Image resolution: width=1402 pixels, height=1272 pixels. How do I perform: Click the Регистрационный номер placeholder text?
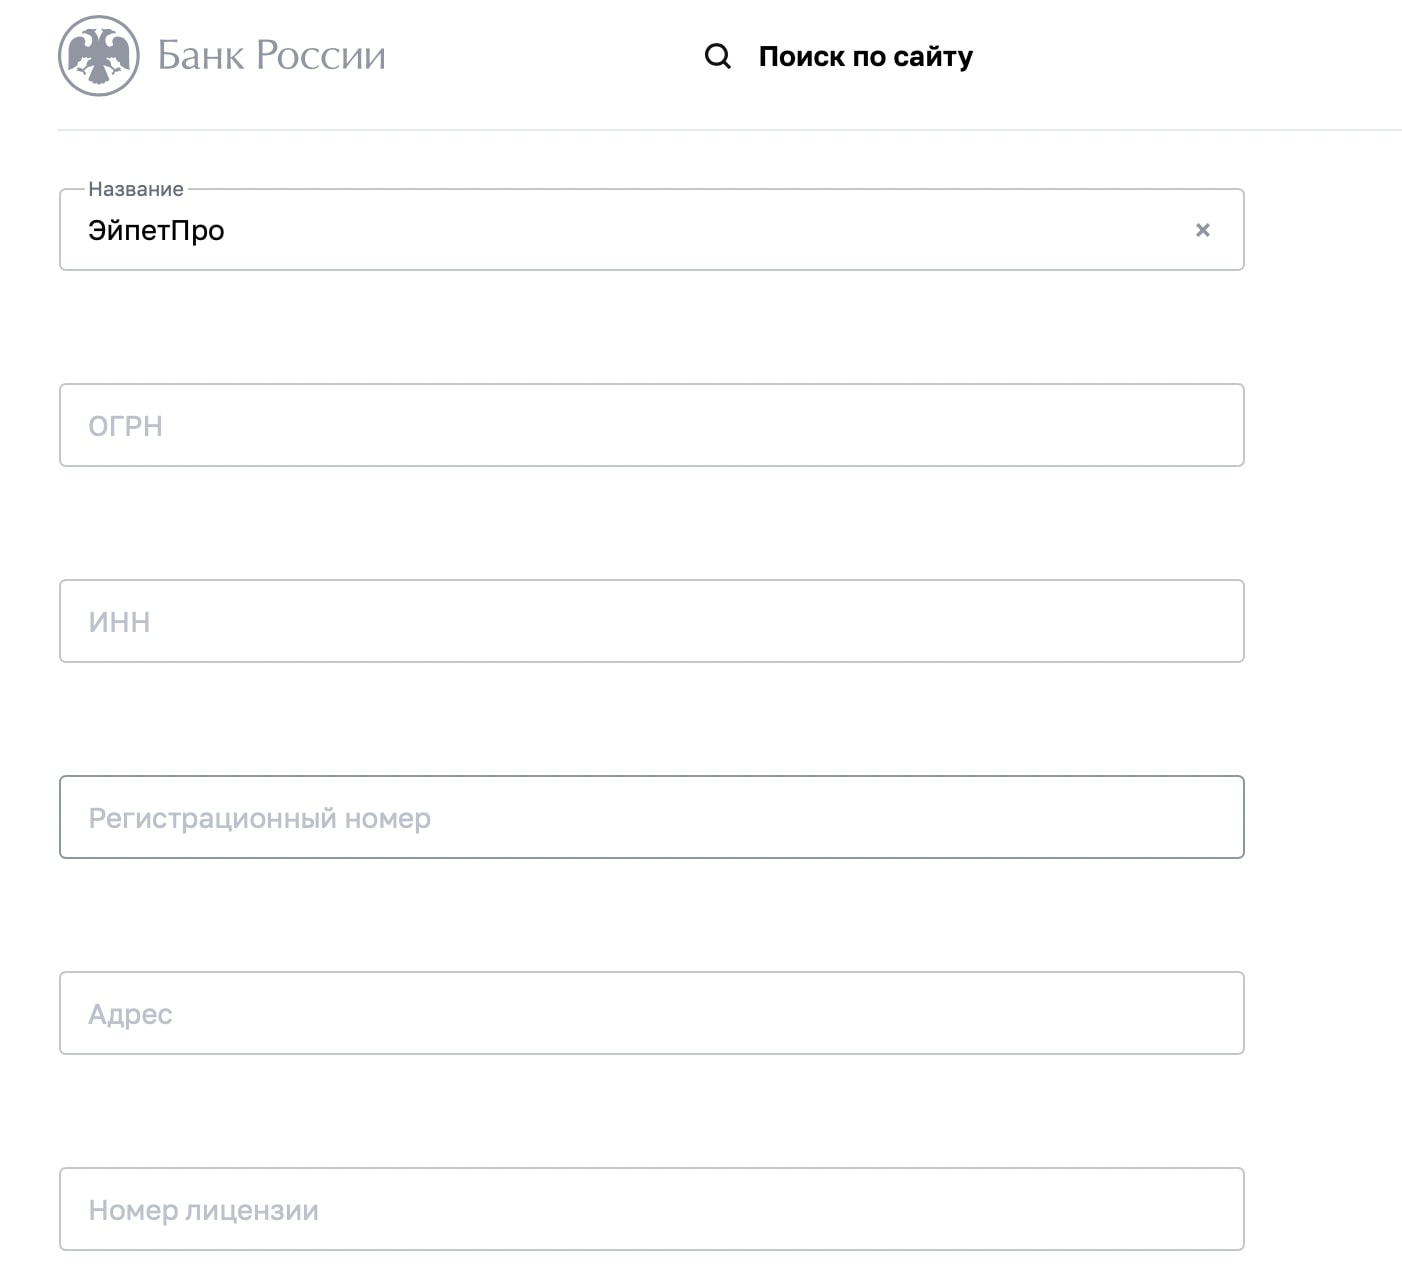point(259,819)
